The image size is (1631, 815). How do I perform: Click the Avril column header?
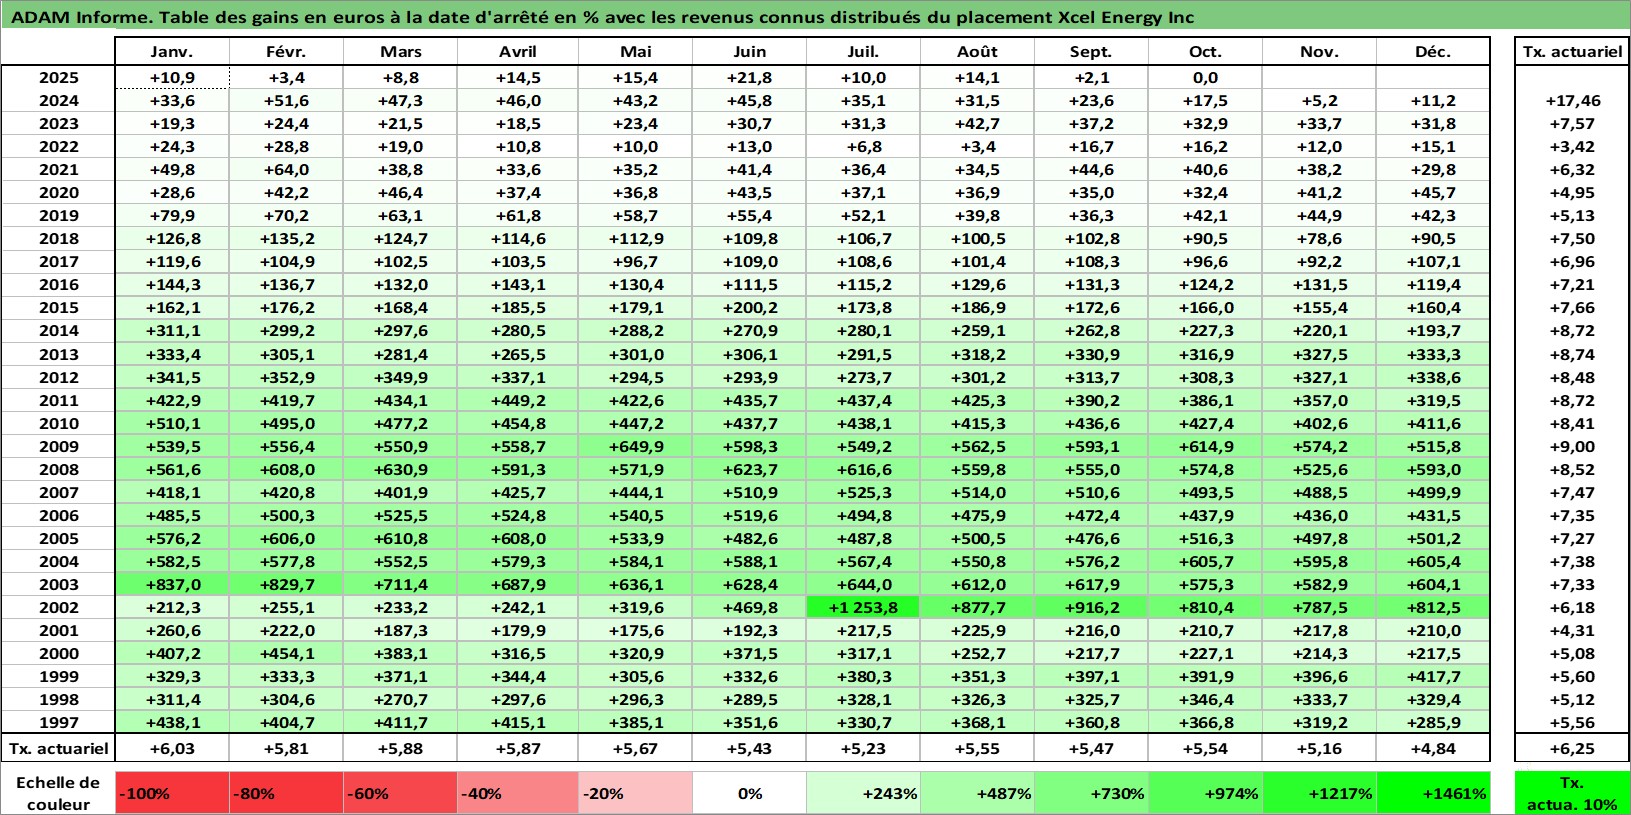[518, 51]
